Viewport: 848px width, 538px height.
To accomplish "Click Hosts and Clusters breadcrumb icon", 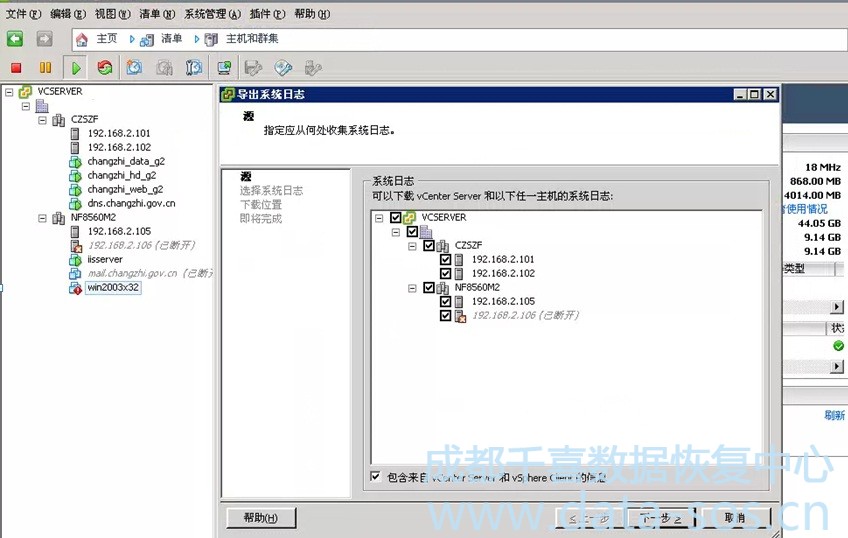I will coord(211,39).
